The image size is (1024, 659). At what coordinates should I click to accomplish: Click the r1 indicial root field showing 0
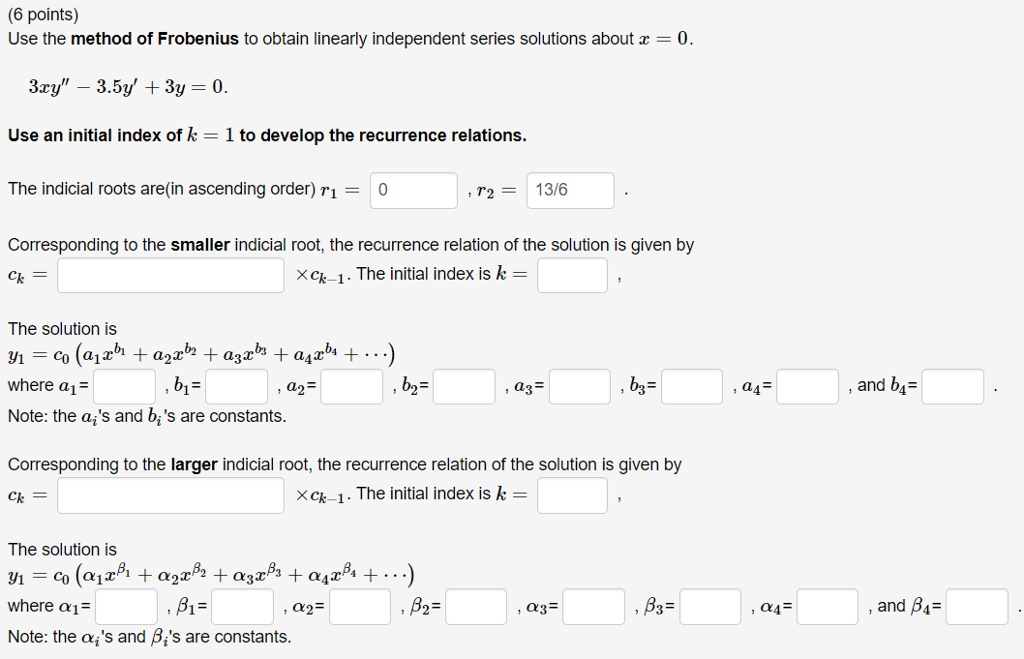pyautogui.click(x=413, y=190)
